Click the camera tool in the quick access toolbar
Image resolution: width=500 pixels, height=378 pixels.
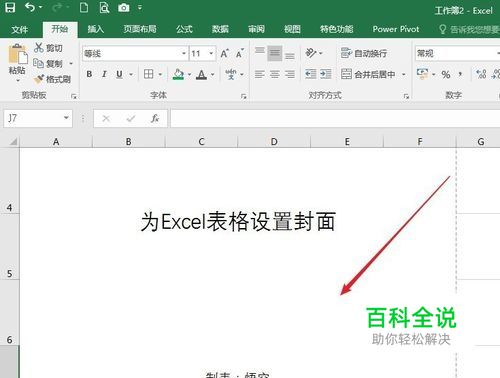[124, 7]
